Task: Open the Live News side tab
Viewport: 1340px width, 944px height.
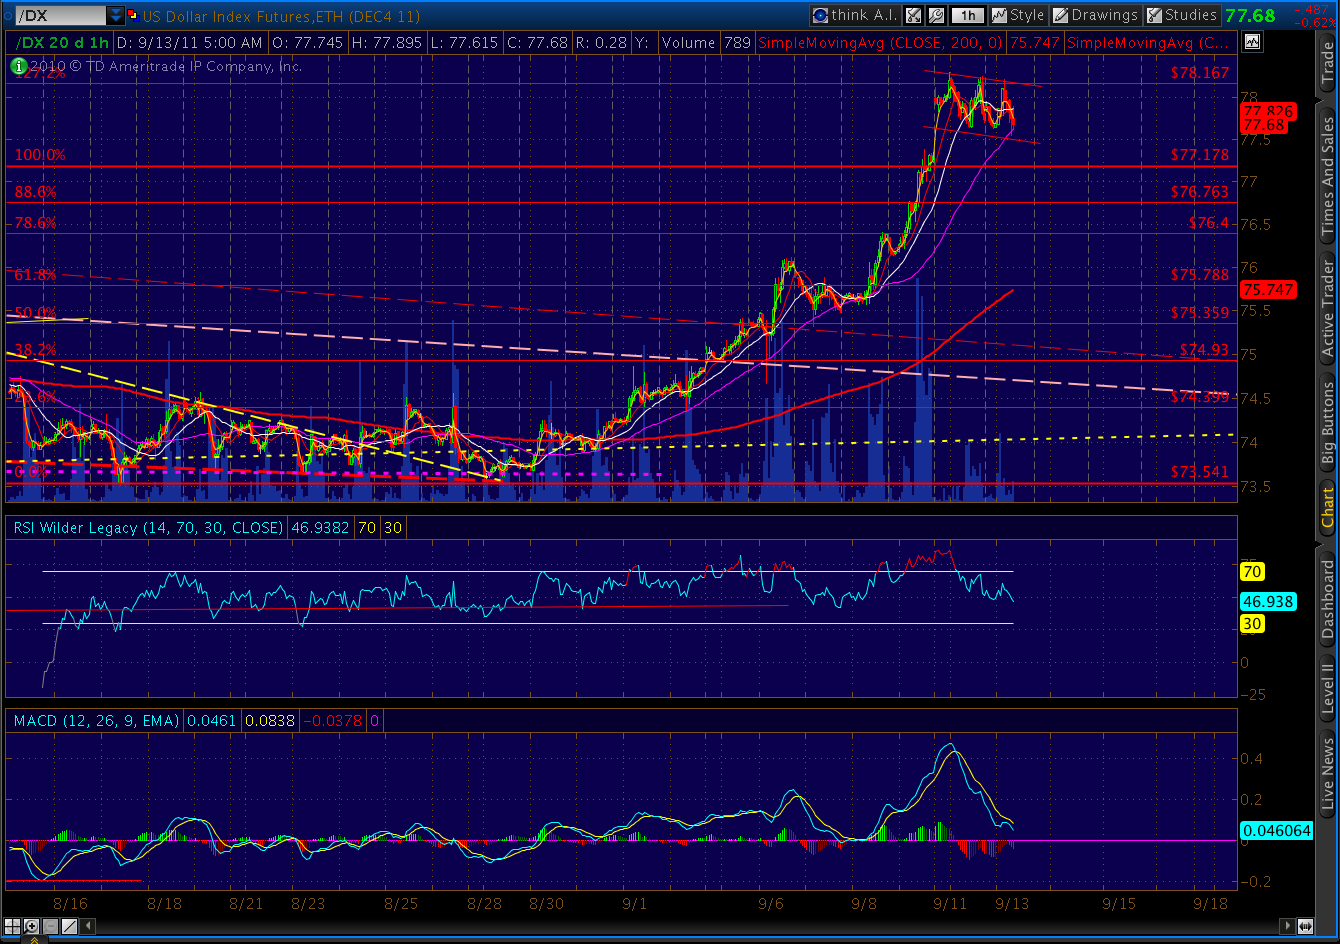Action: 1328,772
